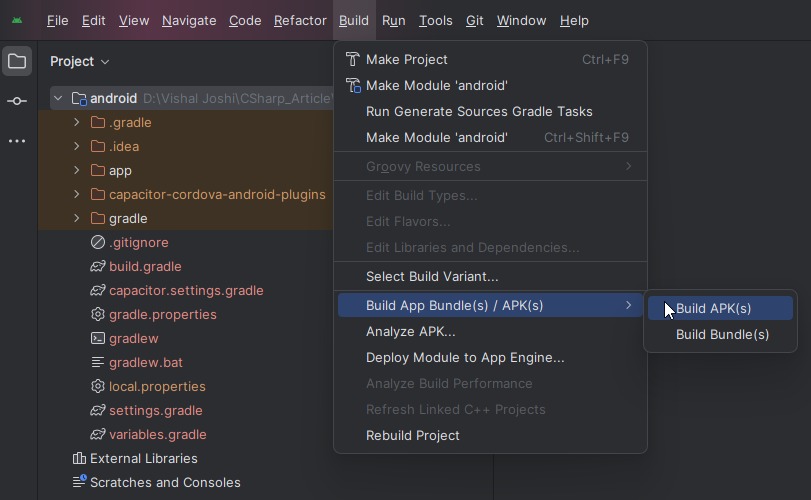The width and height of the screenshot is (811, 500).
Task: Open the Navigate menu
Action: [189, 21]
